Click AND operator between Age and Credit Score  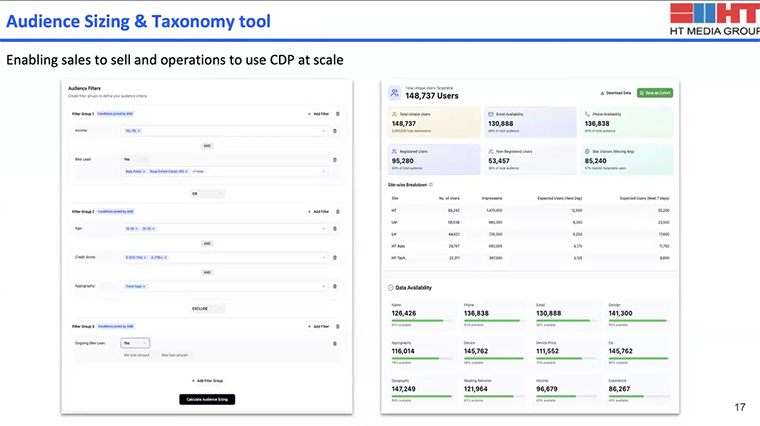(x=207, y=244)
